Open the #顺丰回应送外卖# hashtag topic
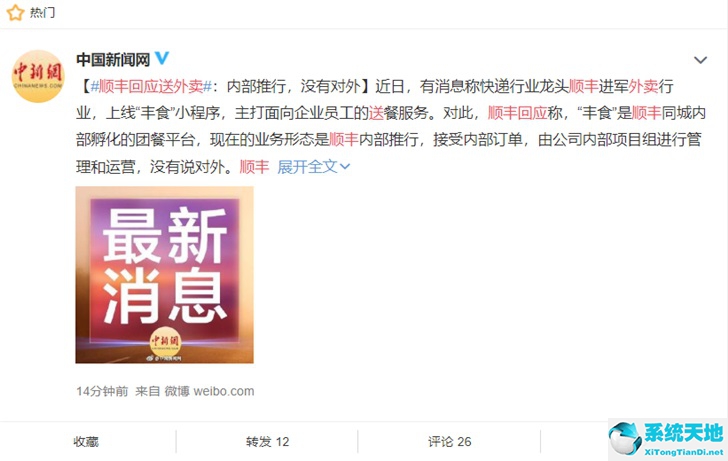 tap(151, 86)
